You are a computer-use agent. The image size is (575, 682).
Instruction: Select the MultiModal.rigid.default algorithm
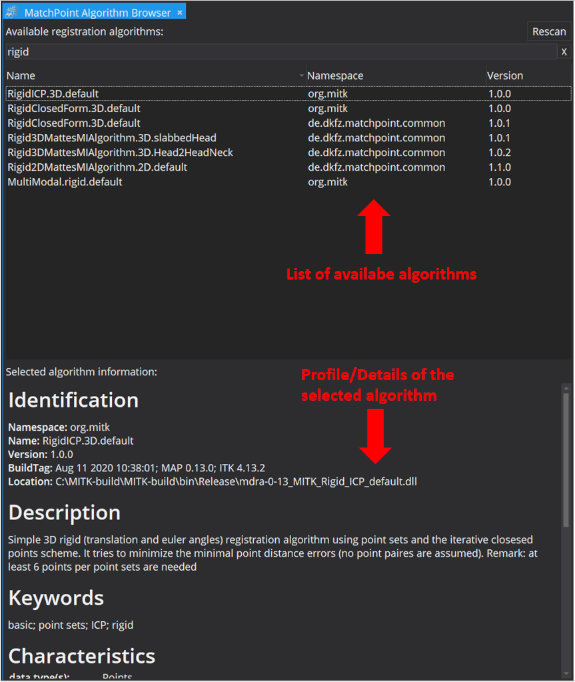[x=288, y=182]
